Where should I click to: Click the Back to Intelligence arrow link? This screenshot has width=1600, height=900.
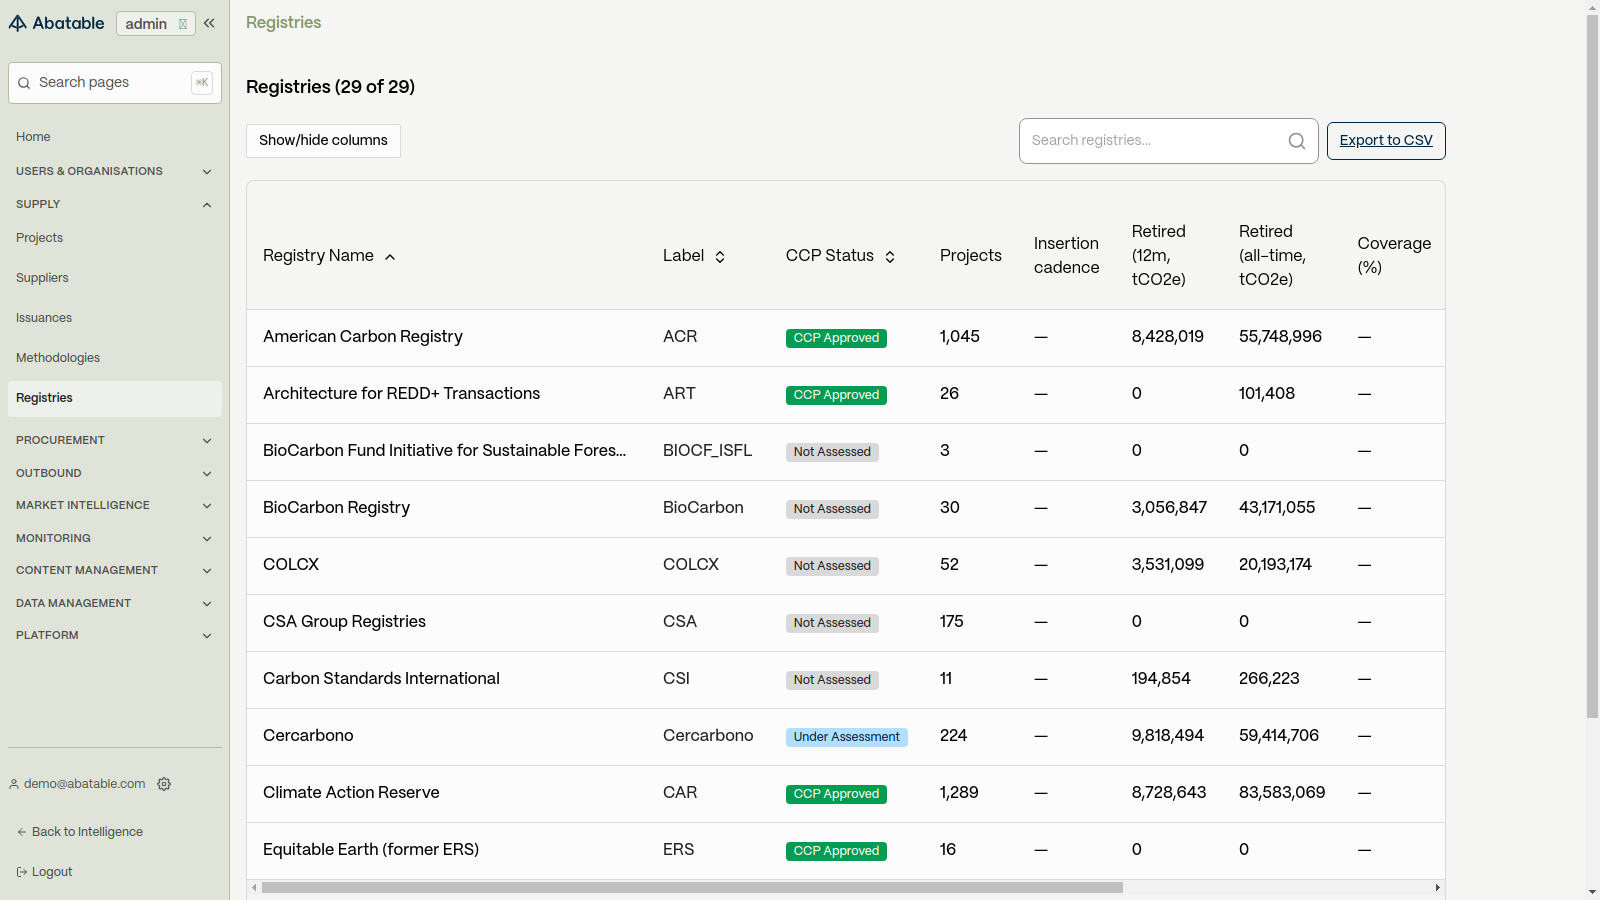tap(80, 832)
